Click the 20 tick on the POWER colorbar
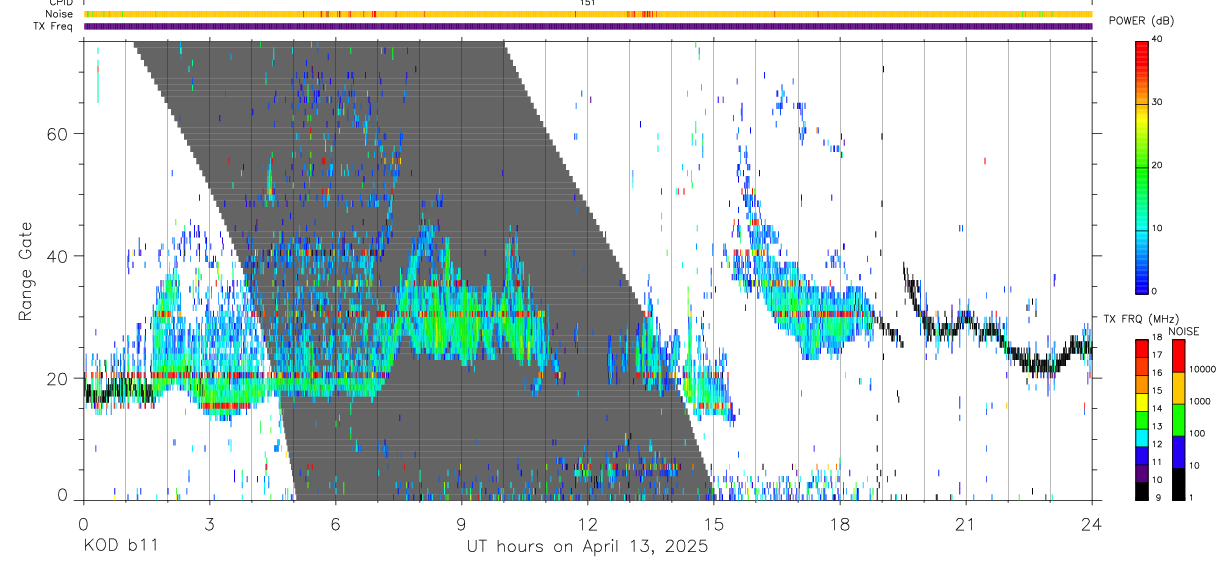This screenshot has width=1228, height=567. (1157, 165)
